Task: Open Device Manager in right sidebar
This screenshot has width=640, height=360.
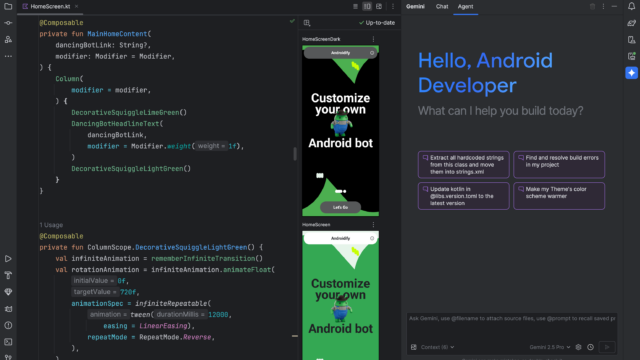Action: pyautogui.click(x=631, y=40)
